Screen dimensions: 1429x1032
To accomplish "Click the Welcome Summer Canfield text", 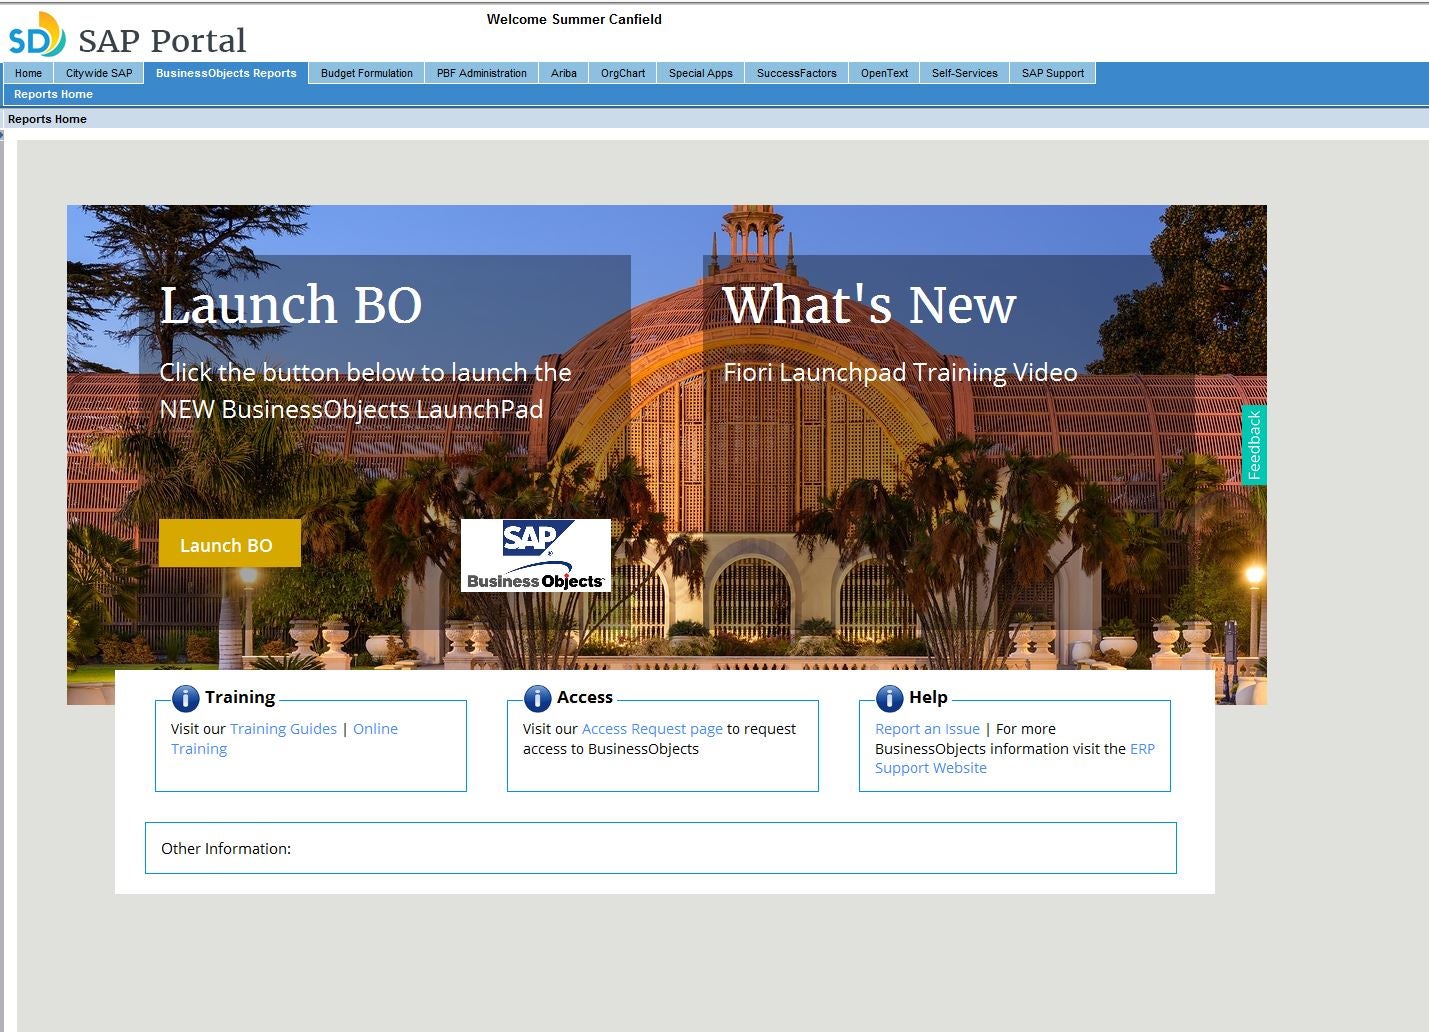I will coord(574,19).
